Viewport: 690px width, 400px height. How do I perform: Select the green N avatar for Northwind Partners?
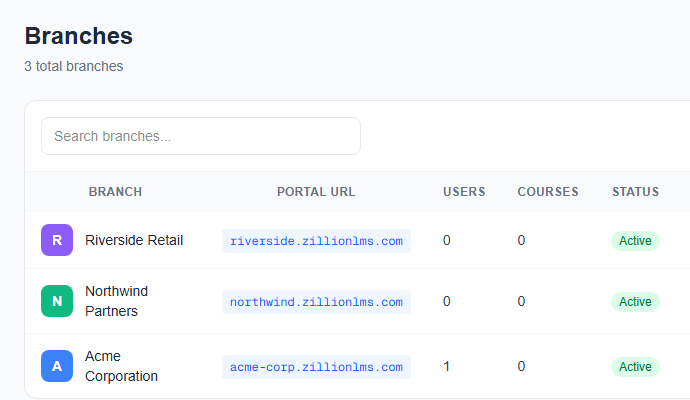point(57,301)
